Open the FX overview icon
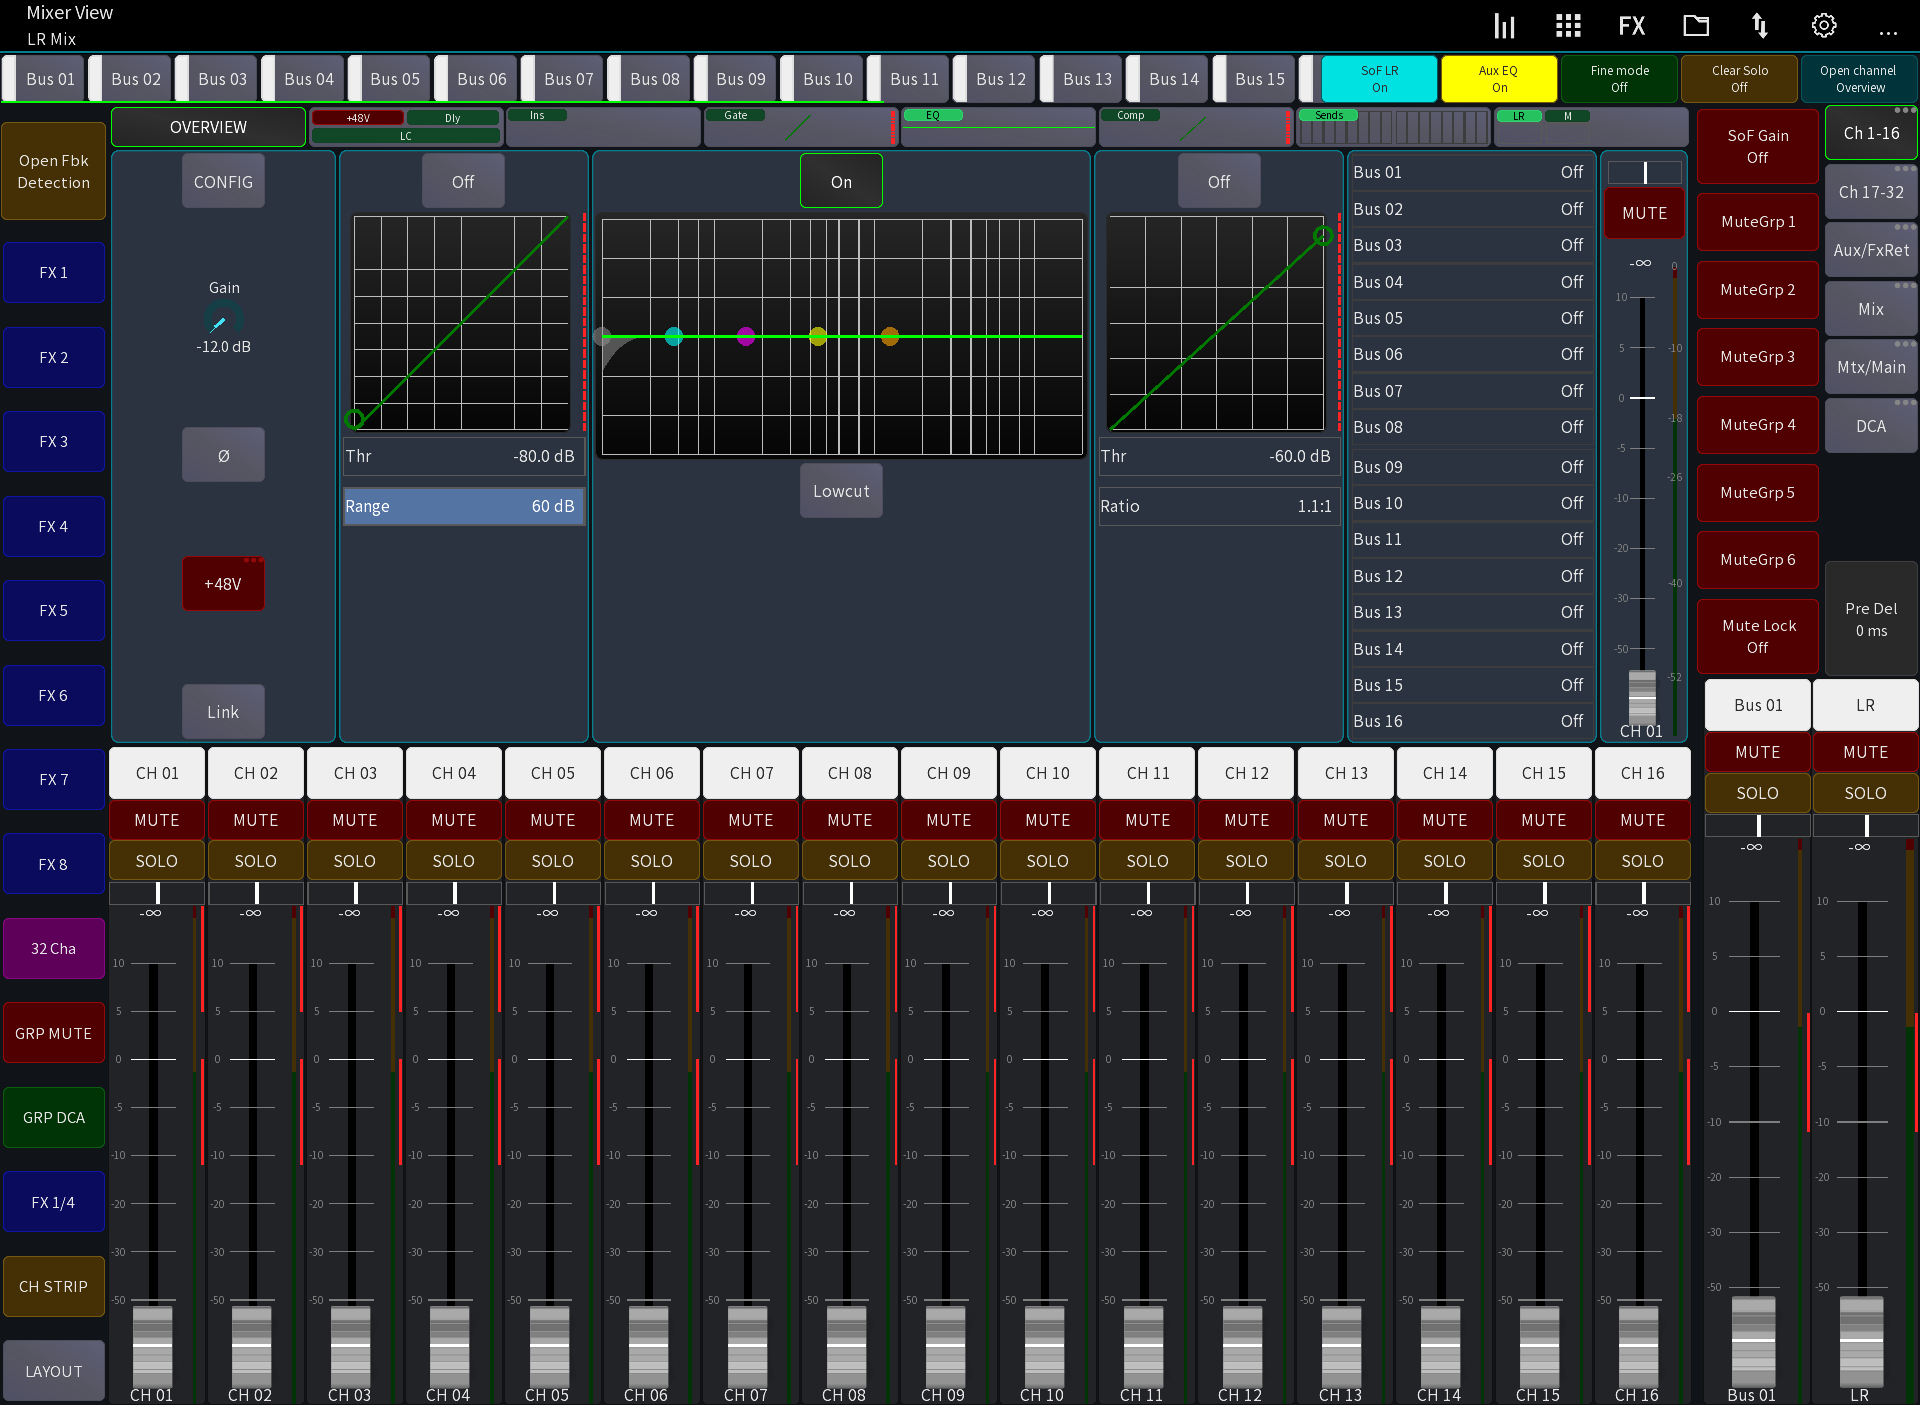1920x1405 pixels. [x=1632, y=25]
